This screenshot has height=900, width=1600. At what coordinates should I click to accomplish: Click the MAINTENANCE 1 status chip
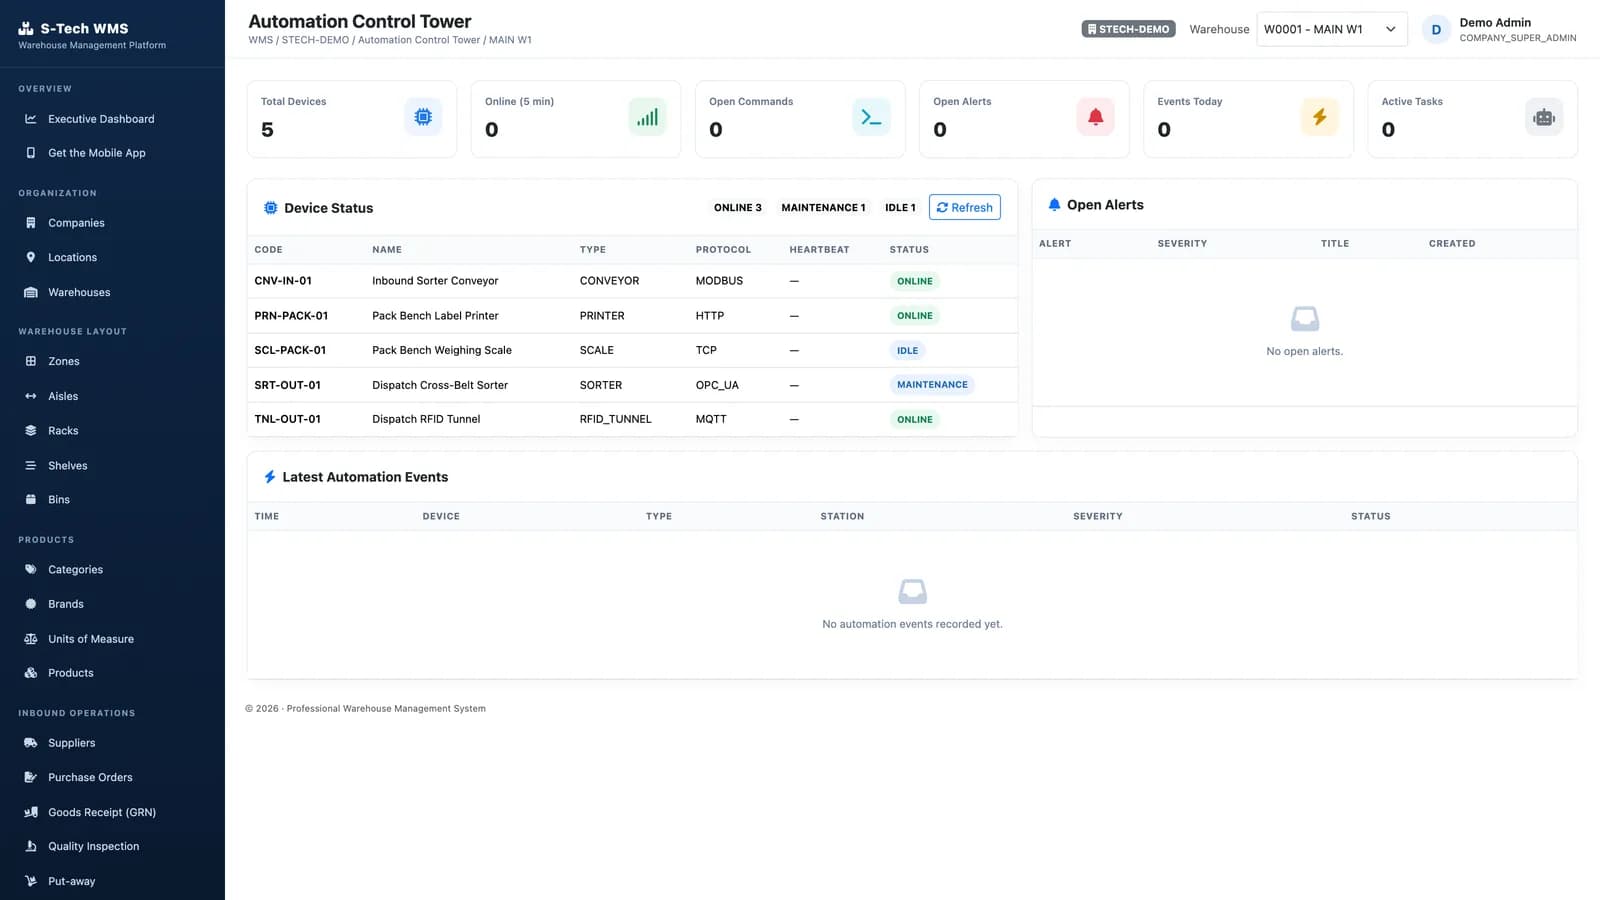pos(823,208)
